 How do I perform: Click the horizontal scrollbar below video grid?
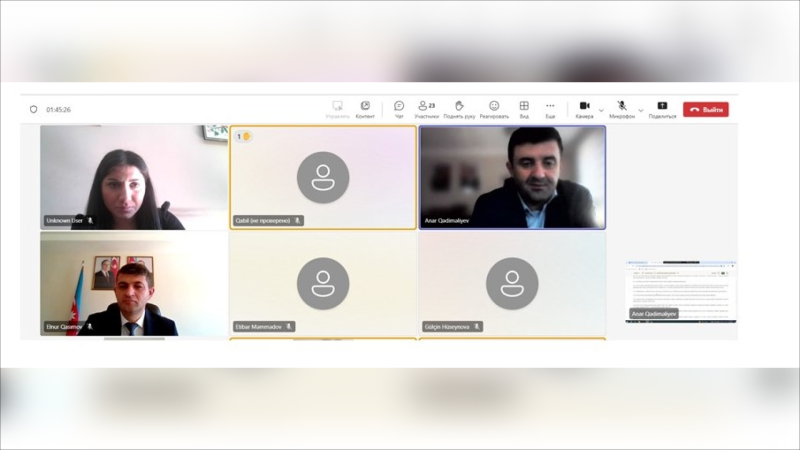pos(134,338)
